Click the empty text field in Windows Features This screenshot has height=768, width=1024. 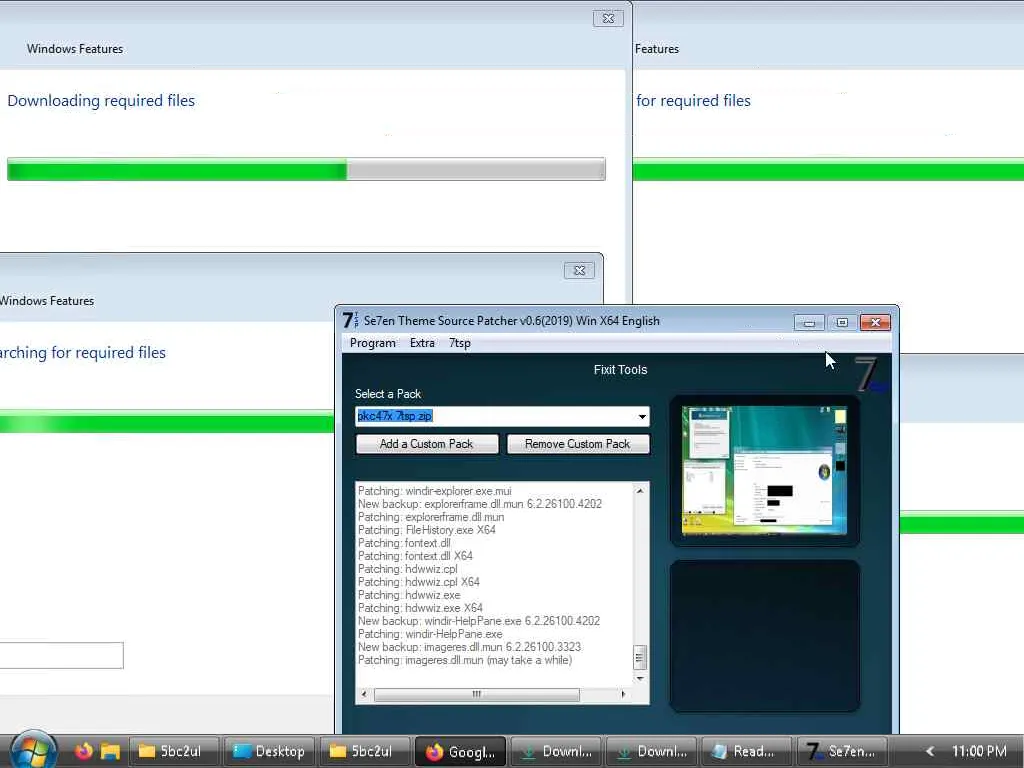click(61, 656)
